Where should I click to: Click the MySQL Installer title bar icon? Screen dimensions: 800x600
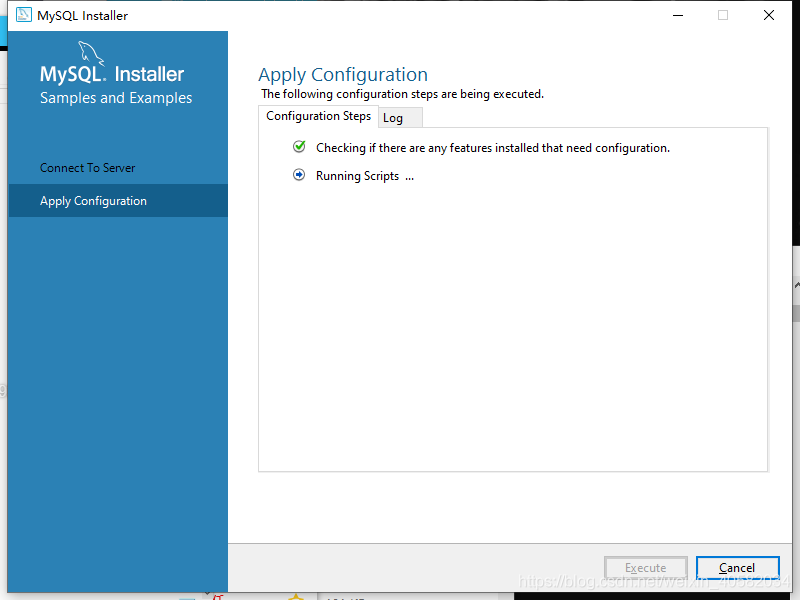(23, 15)
